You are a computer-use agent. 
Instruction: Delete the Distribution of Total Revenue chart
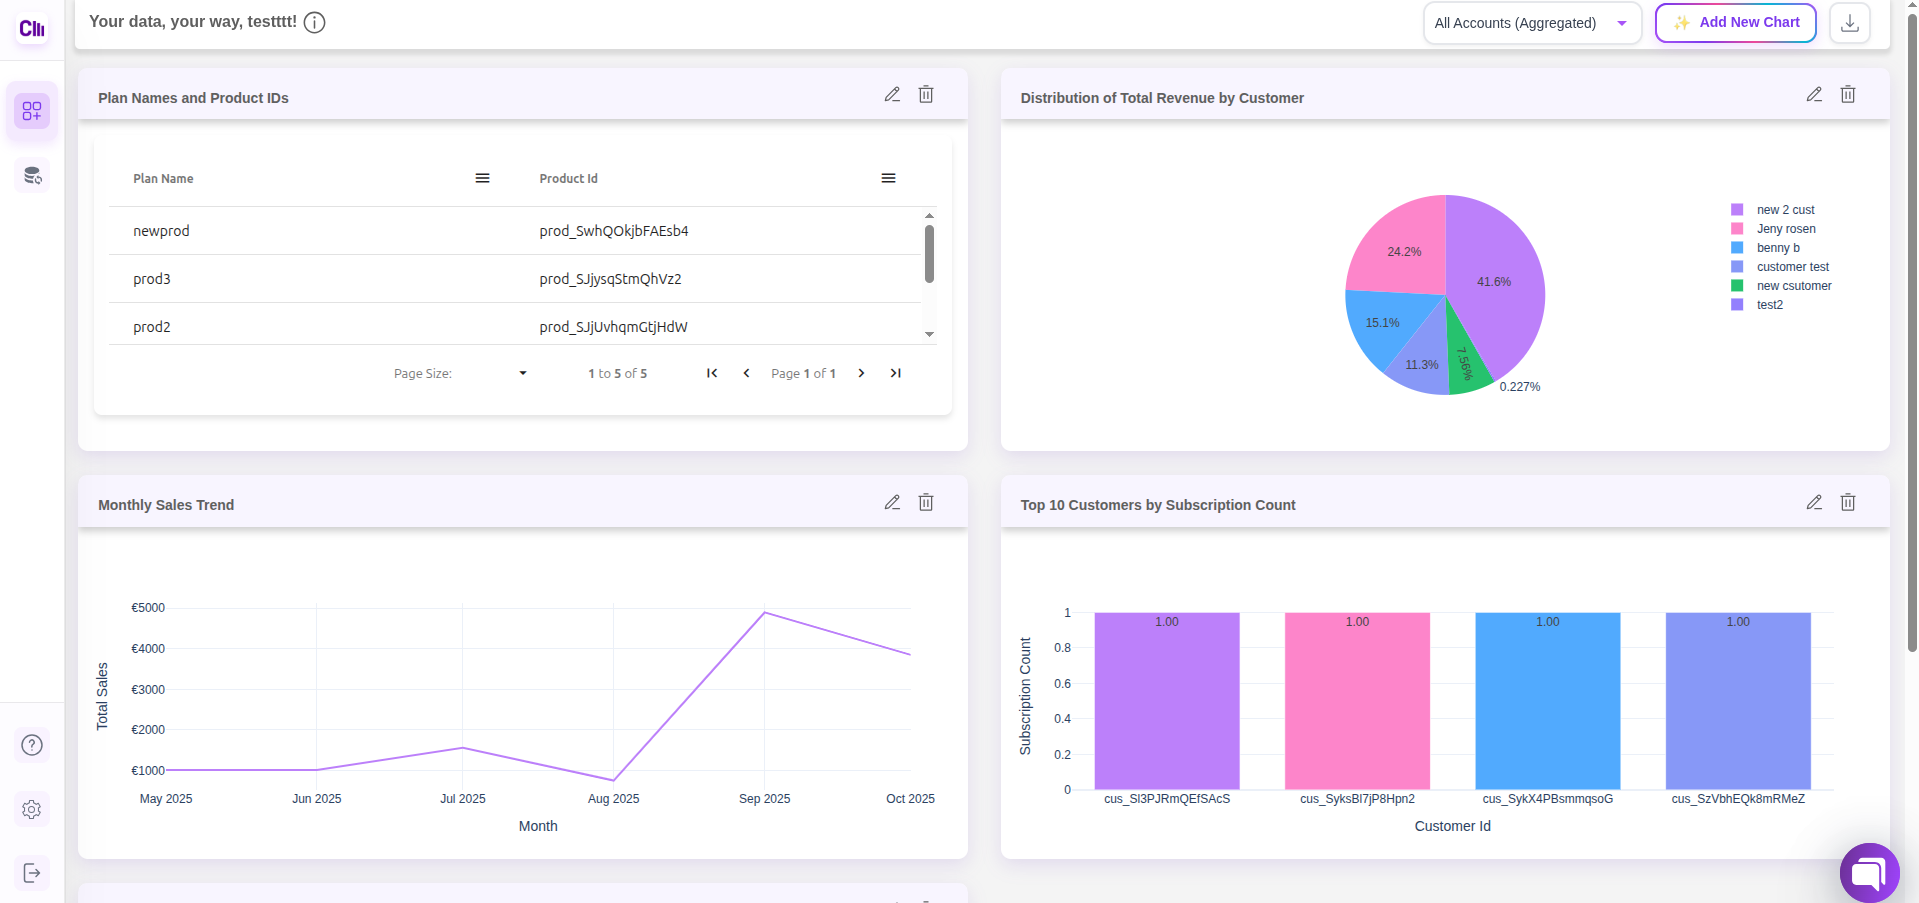coord(1847,95)
